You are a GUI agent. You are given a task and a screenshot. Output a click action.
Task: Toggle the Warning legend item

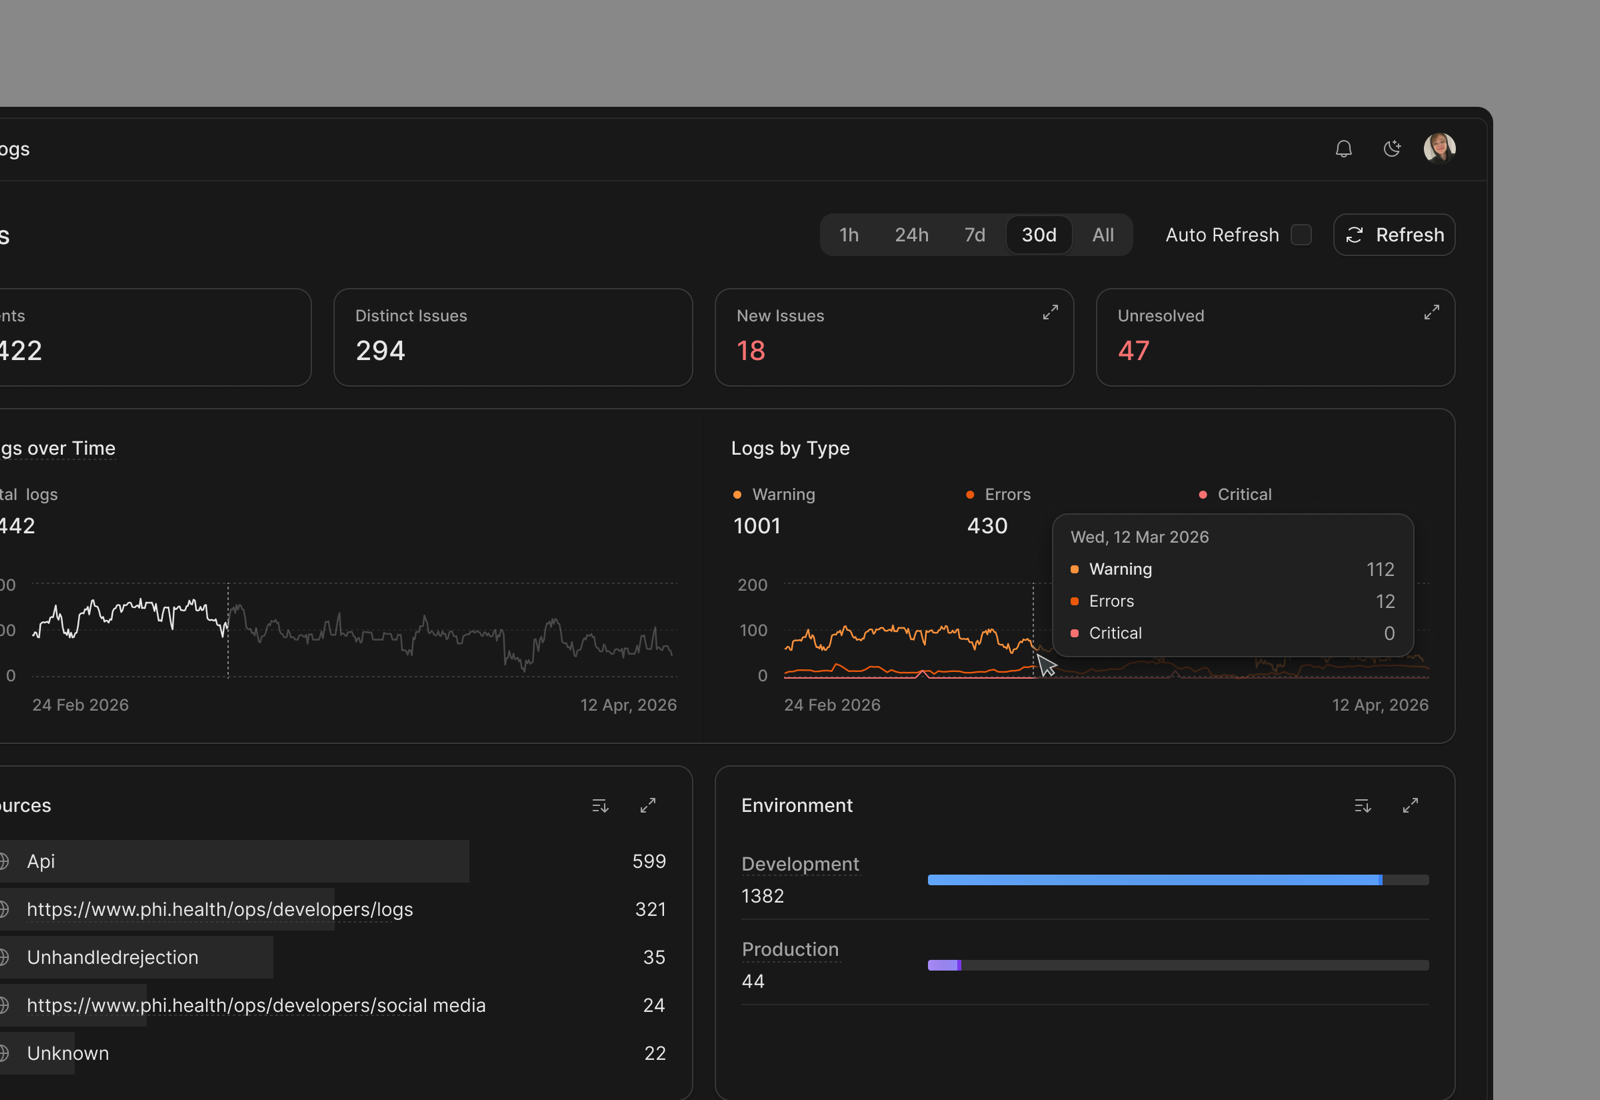pyautogui.click(x=774, y=494)
